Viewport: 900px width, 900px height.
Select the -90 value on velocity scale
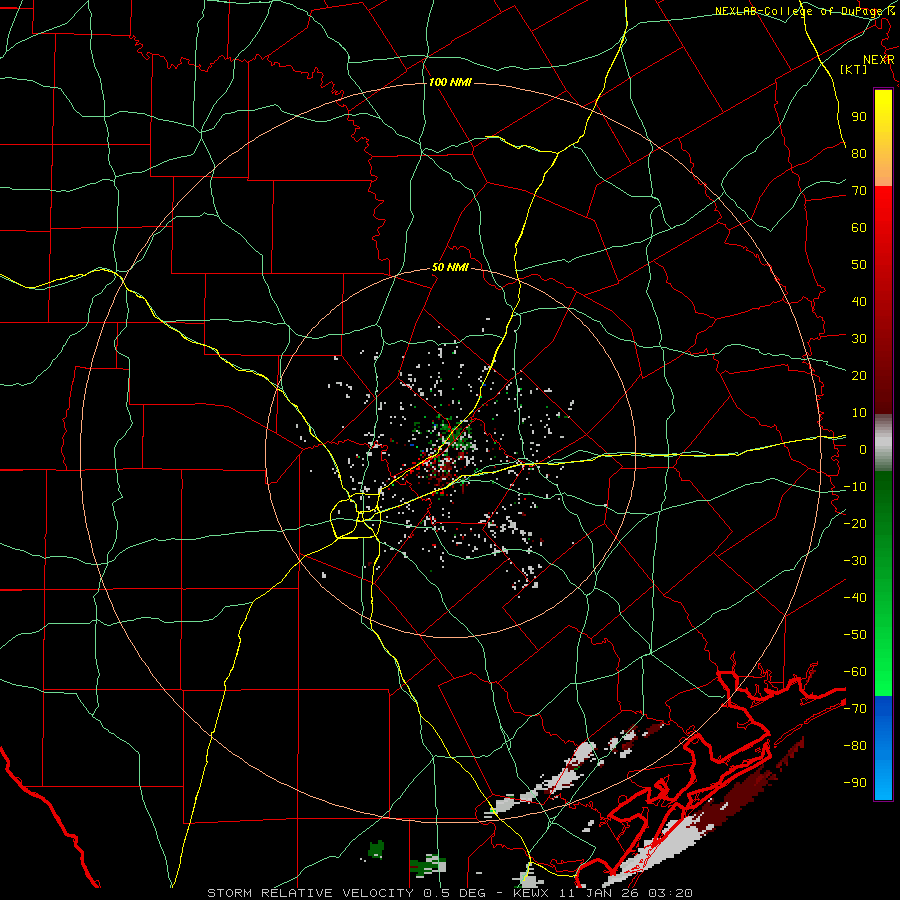pos(855,783)
